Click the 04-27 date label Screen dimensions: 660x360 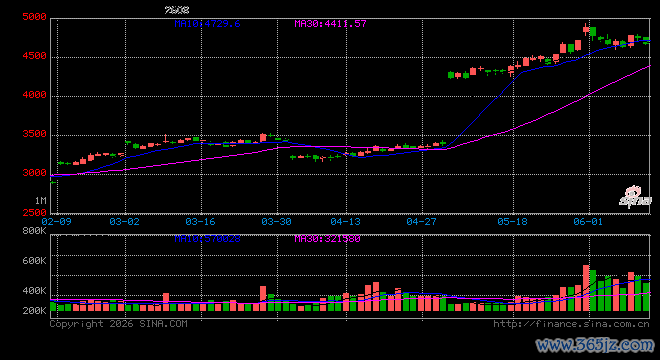point(421,221)
